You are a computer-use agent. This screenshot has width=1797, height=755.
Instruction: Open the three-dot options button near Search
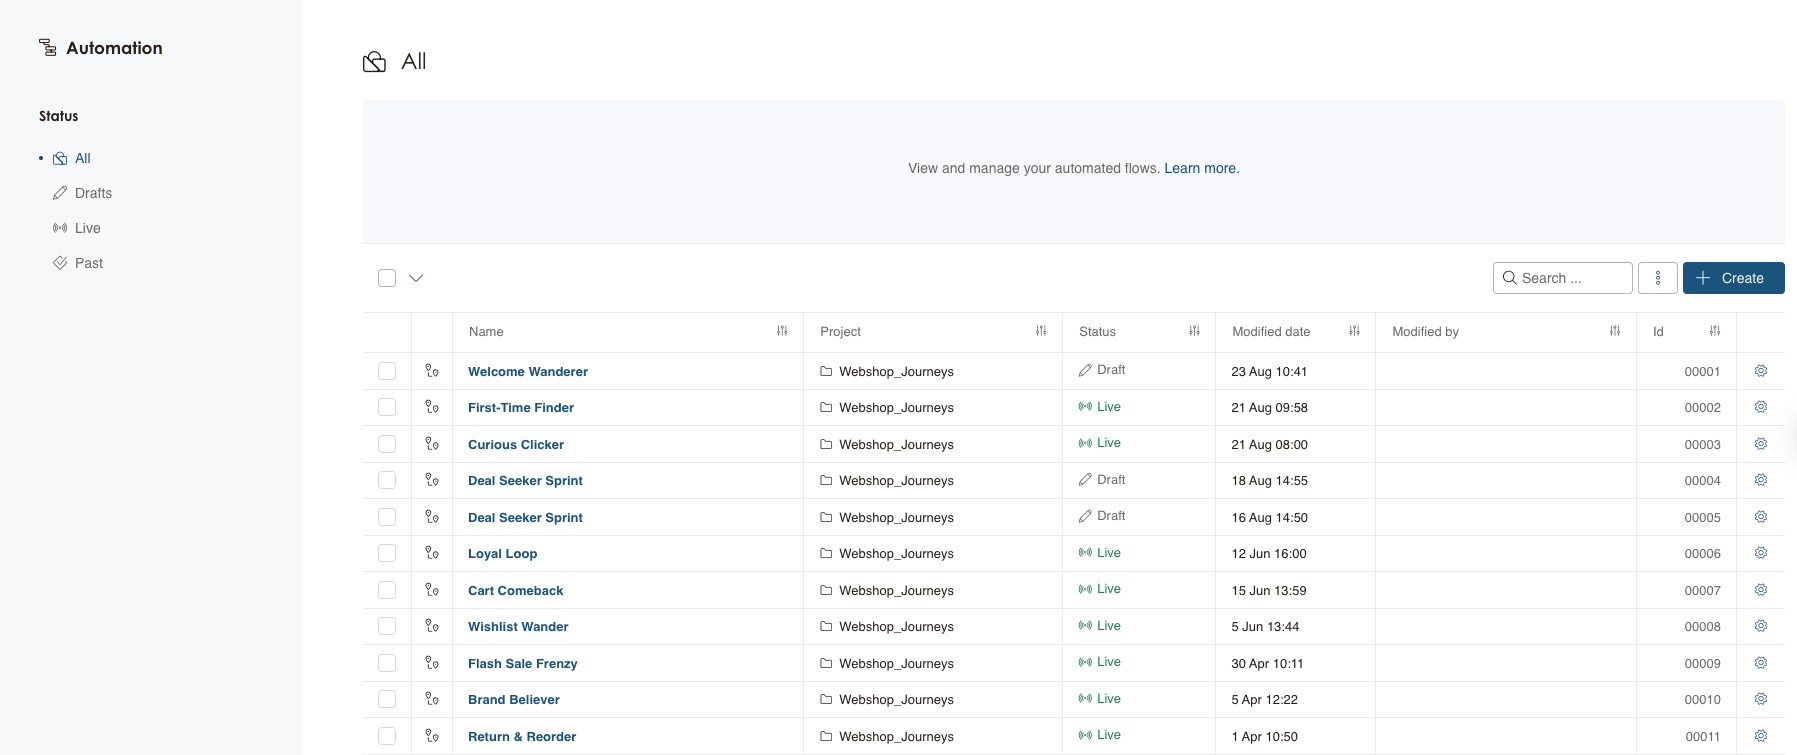coord(1657,278)
